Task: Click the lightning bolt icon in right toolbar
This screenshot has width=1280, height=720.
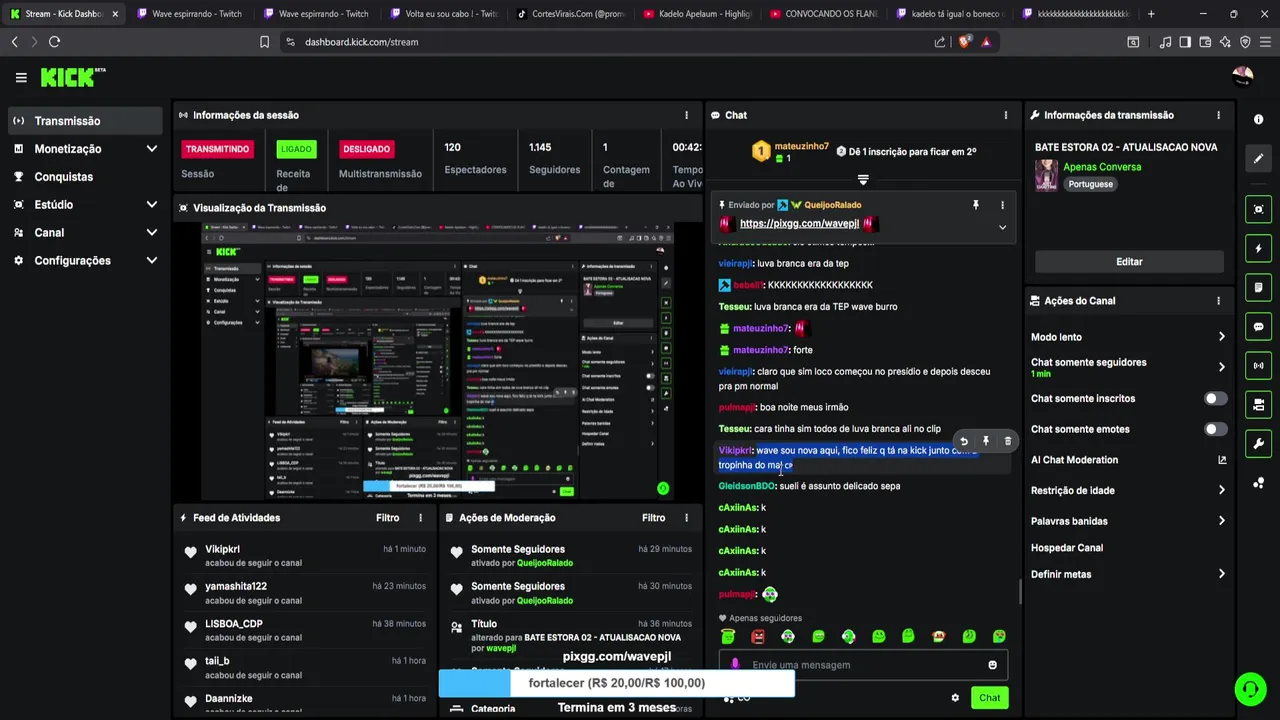Action: 1258,248
